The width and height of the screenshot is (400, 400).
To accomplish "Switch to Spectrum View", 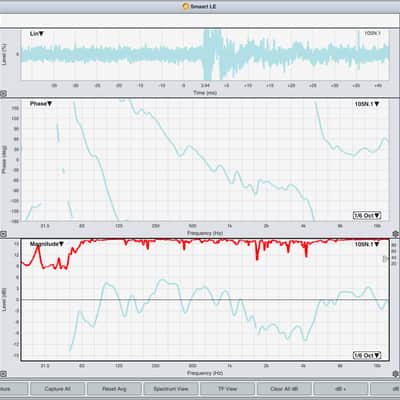I will pyautogui.click(x=171, y=389).
